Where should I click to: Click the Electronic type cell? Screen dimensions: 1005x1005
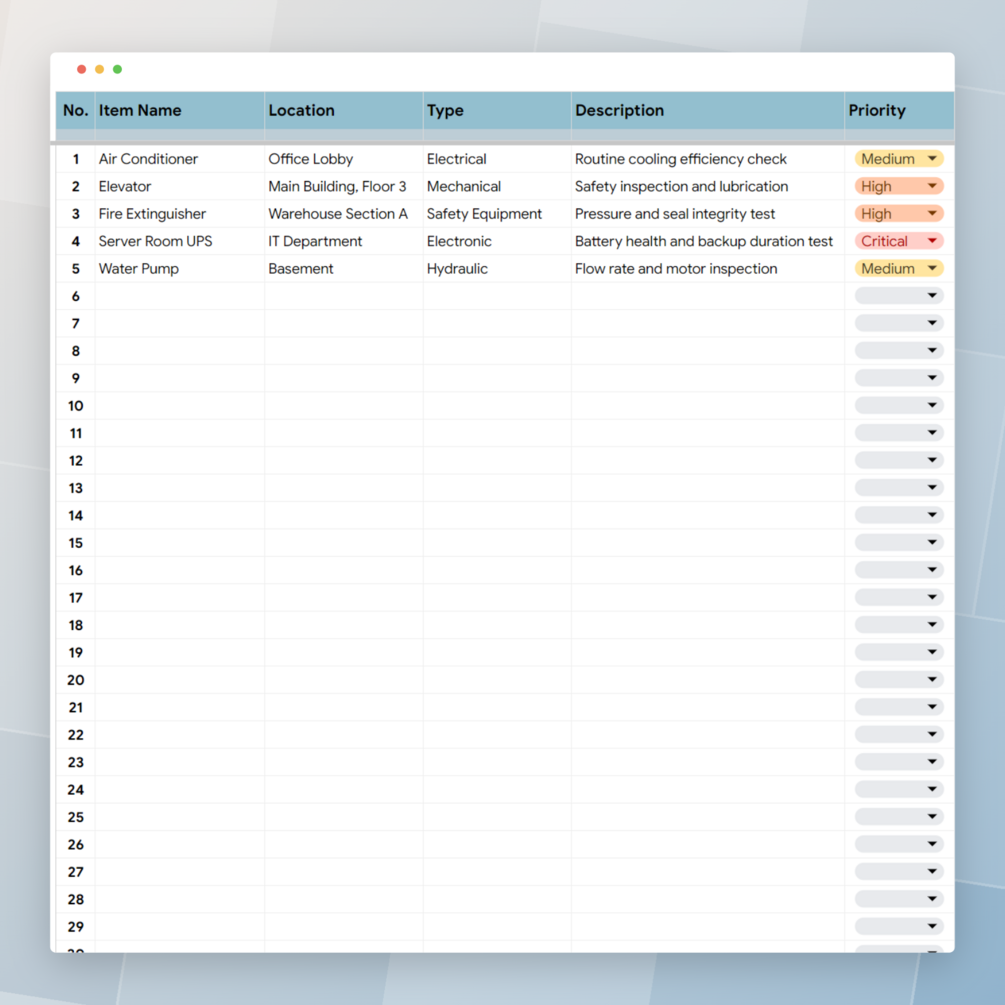[497, 241]
